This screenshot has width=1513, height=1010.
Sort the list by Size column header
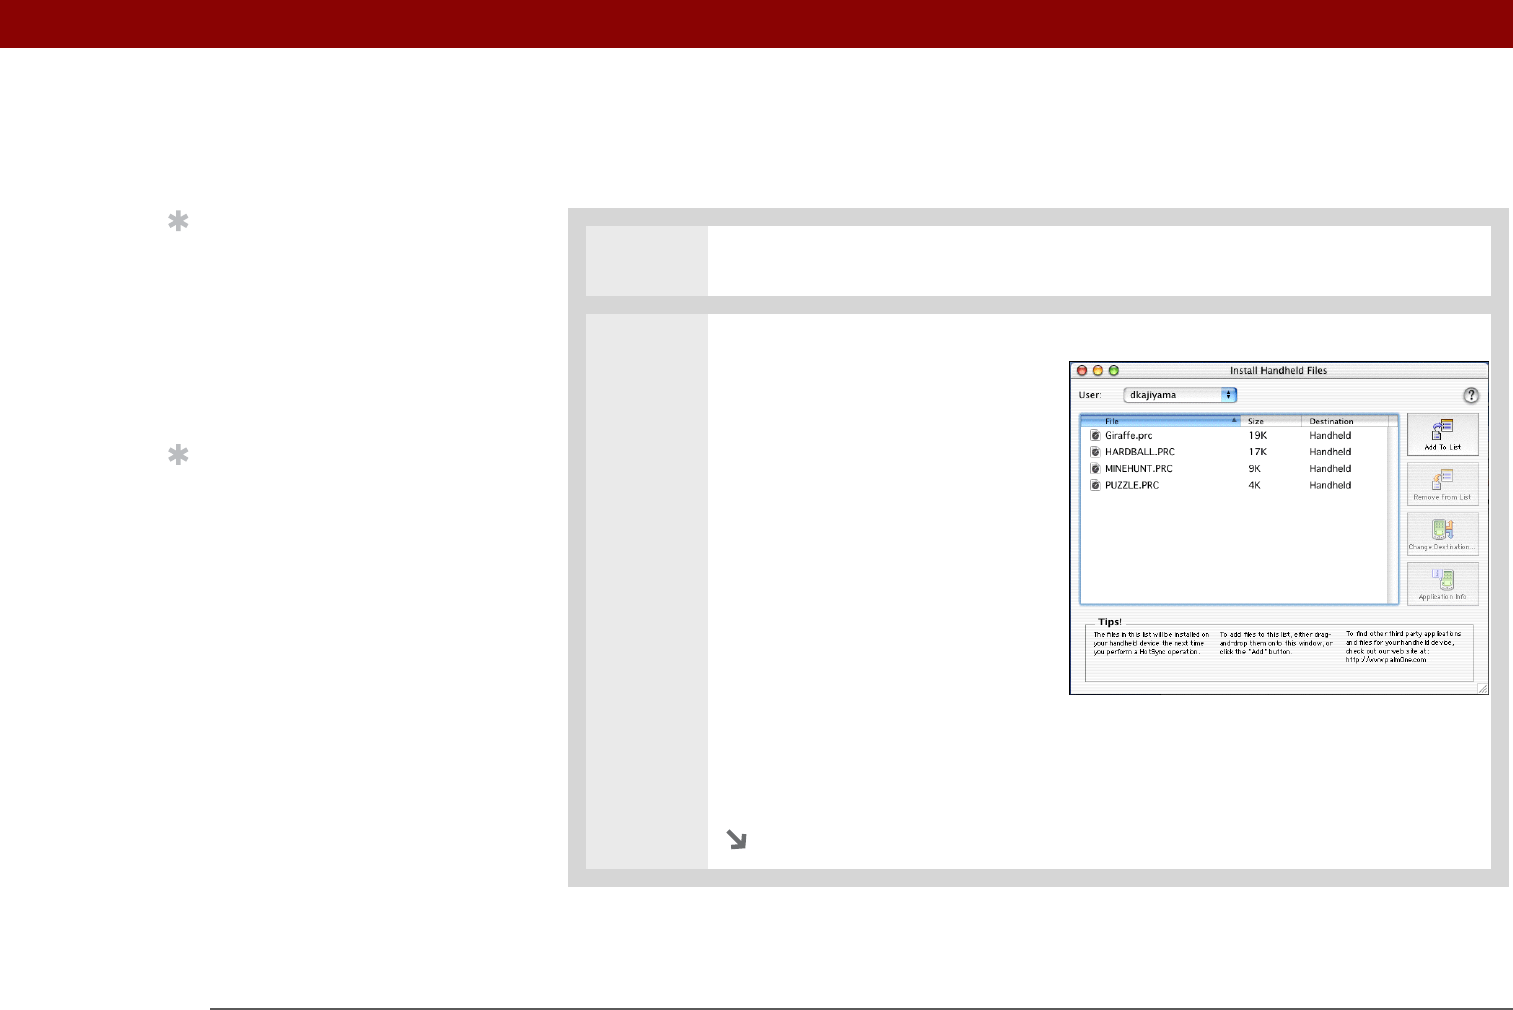tap(1270, 421)
